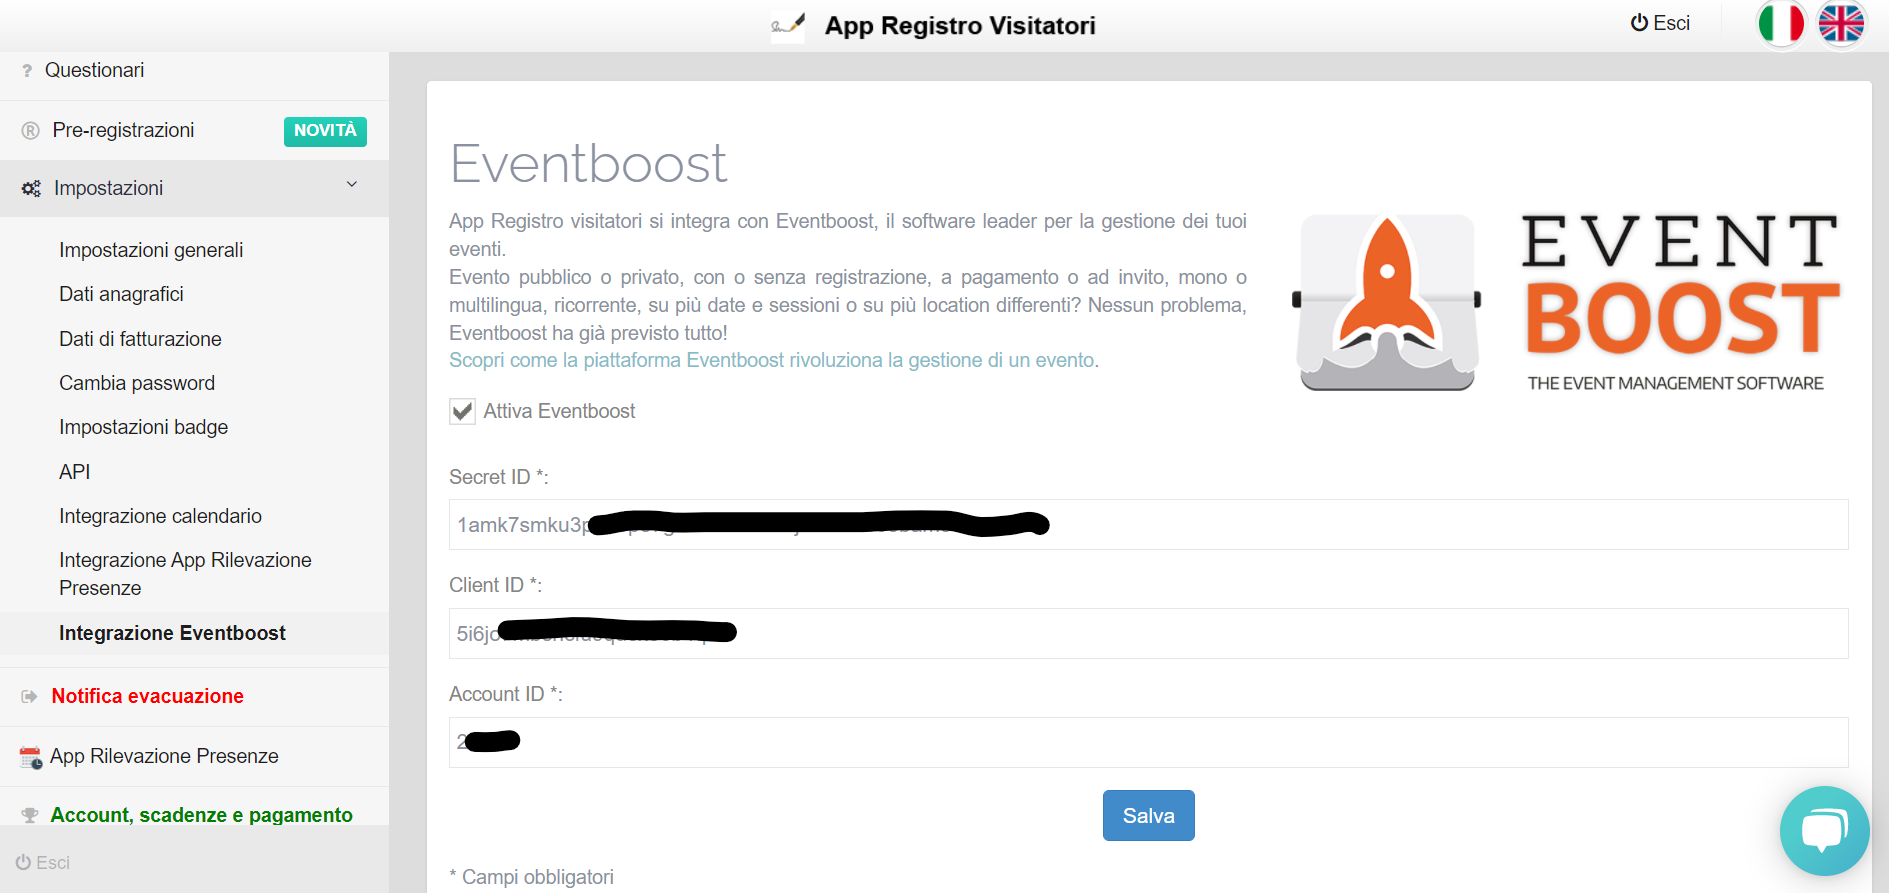Follow the Scopri come la piattaforma Eventboost link

click(772, 360)
